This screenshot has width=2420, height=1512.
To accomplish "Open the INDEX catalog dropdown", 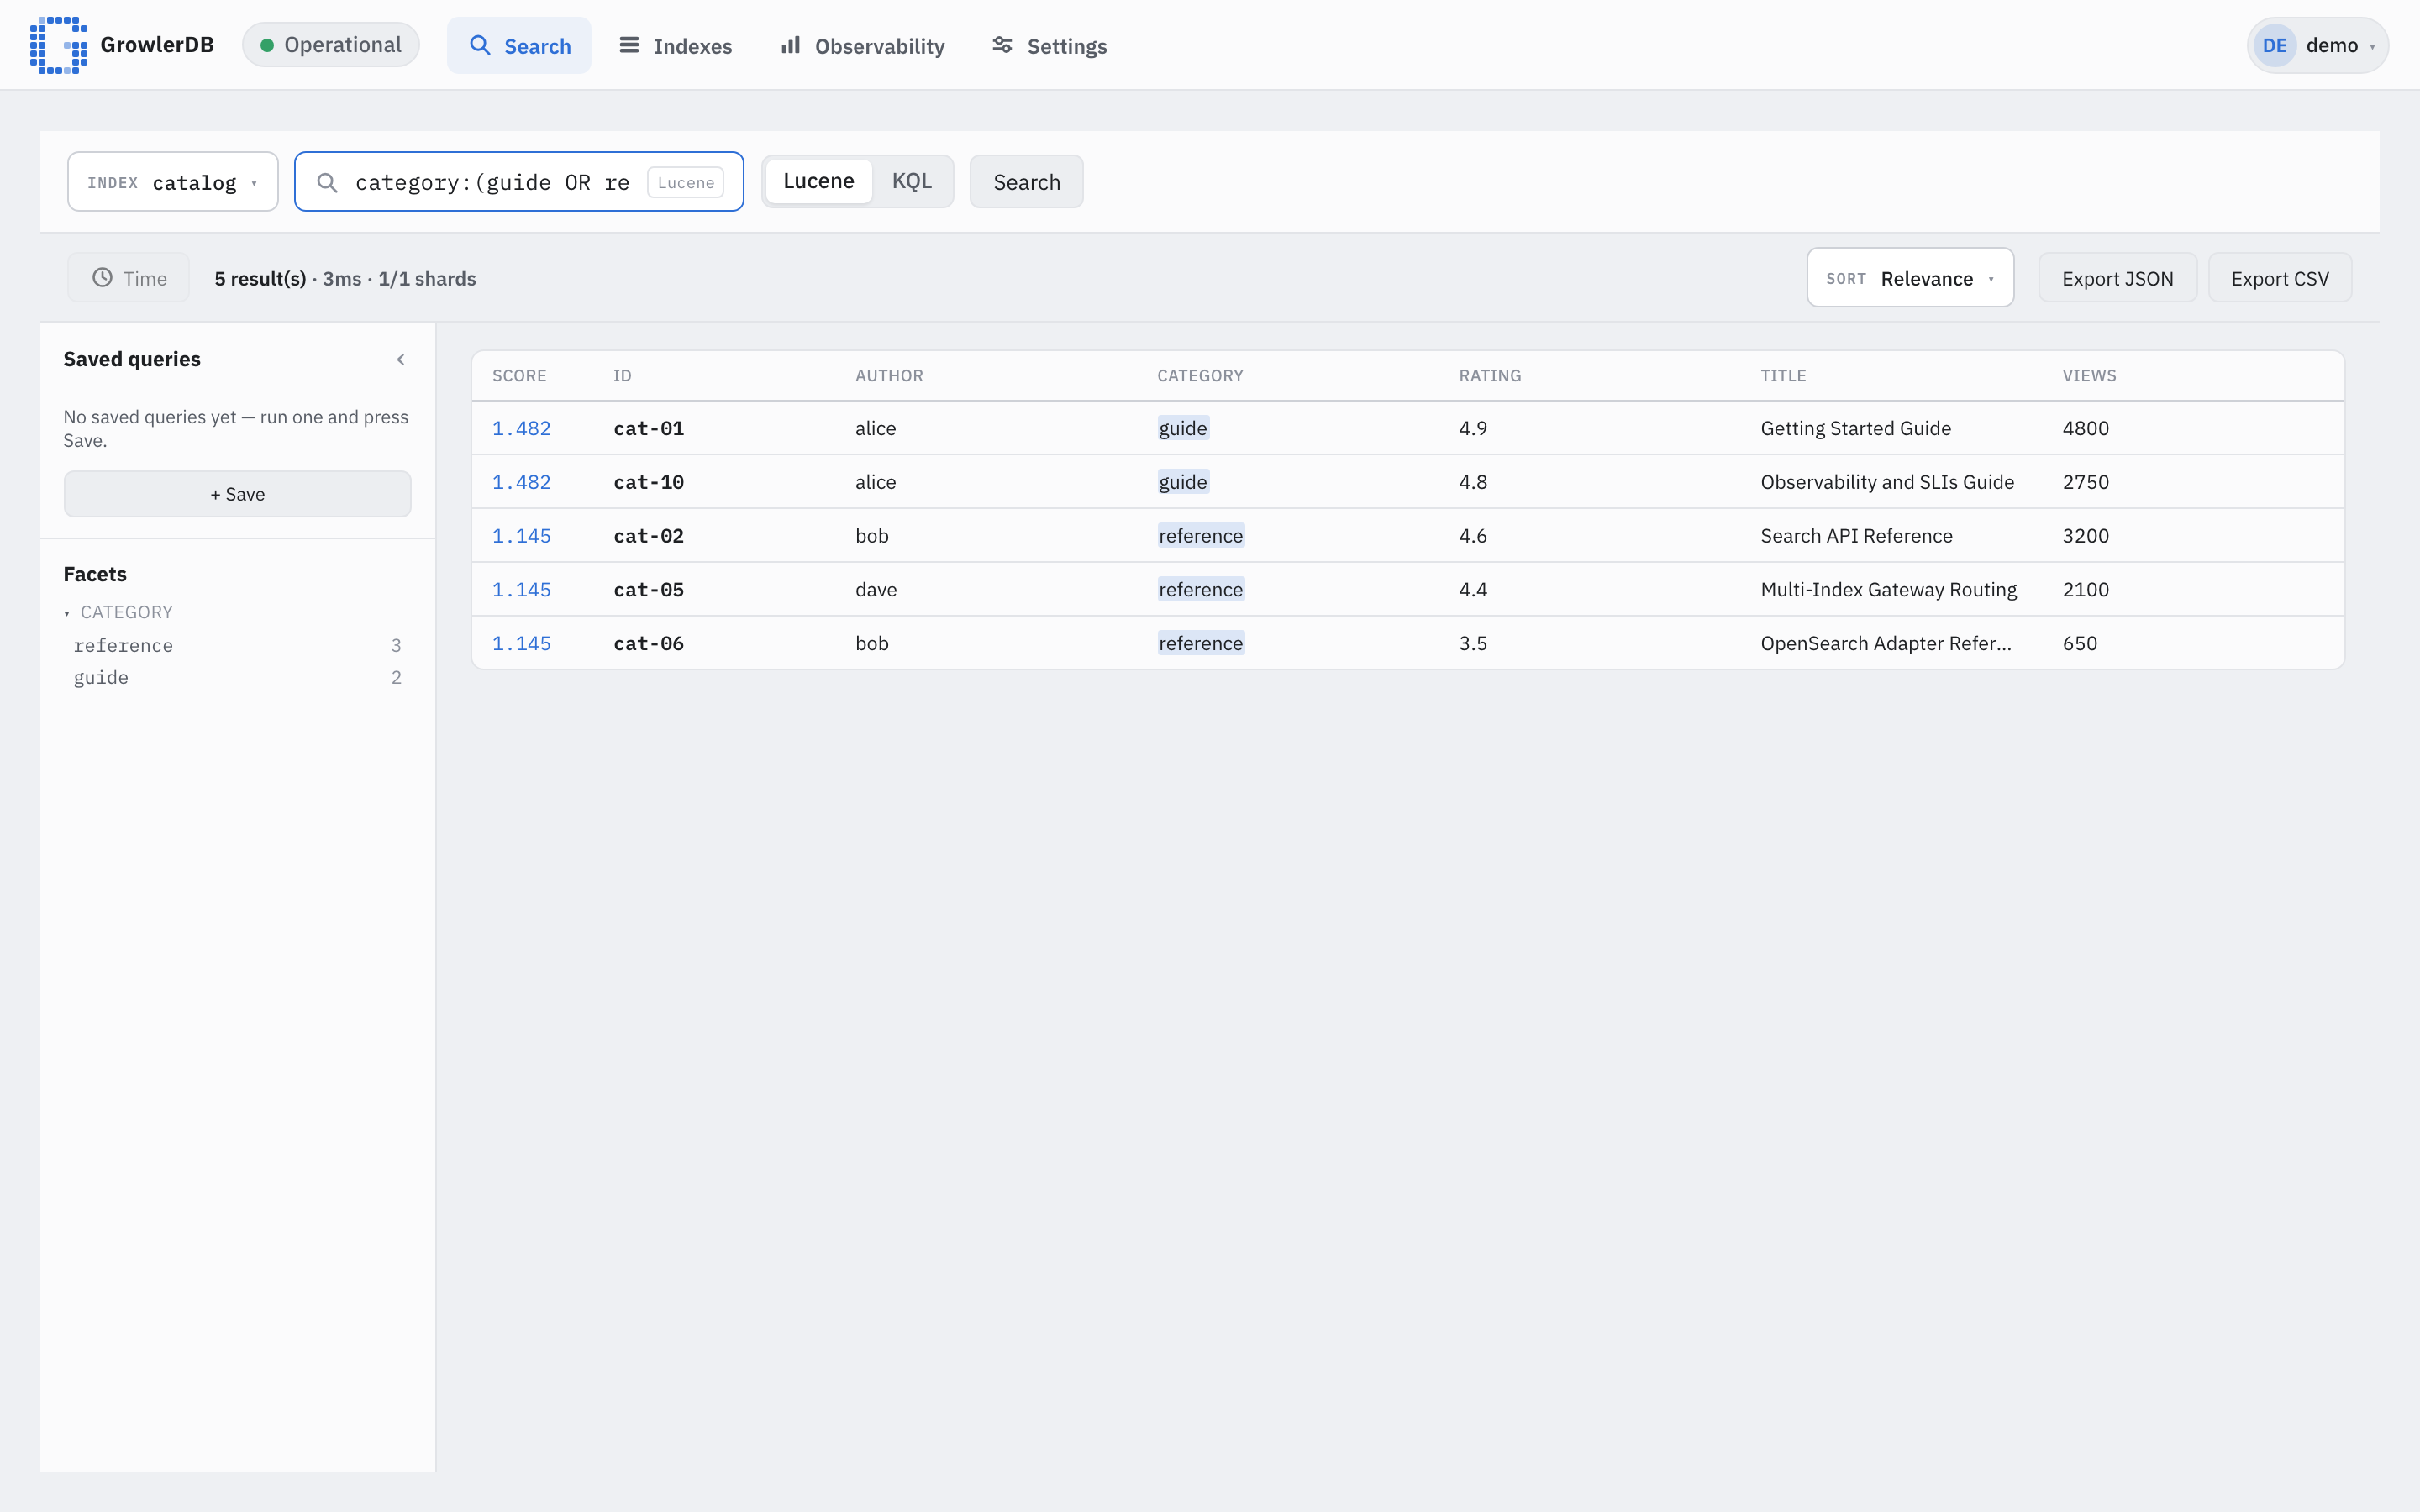I will pos(173,182).
